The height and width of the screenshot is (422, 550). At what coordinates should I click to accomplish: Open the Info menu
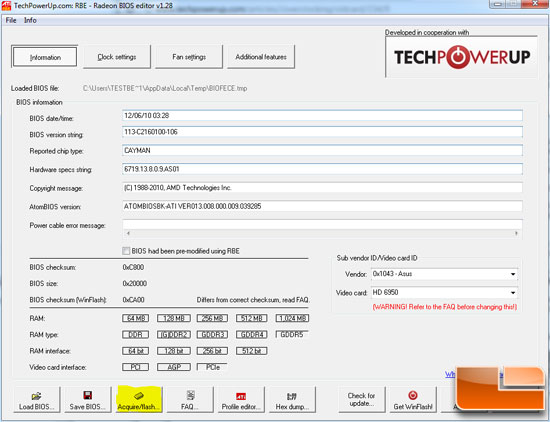pos(30,20)
